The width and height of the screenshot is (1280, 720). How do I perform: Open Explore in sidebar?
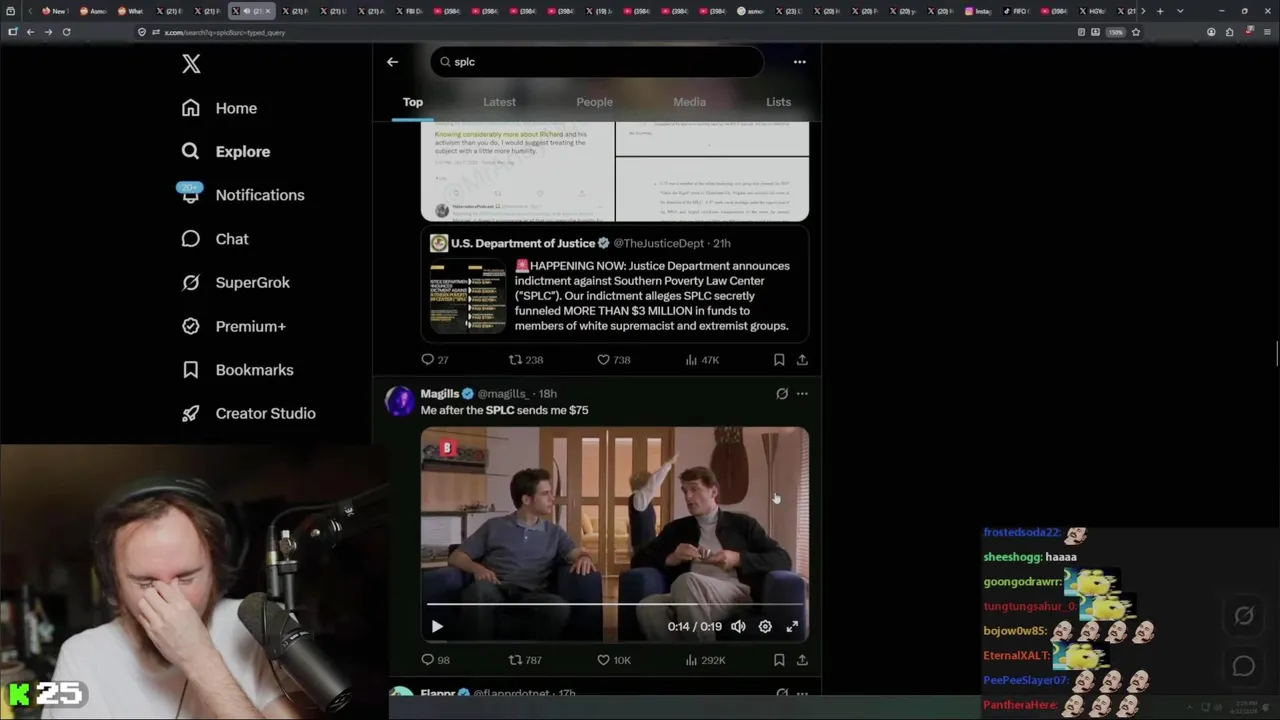coord(226,151)
